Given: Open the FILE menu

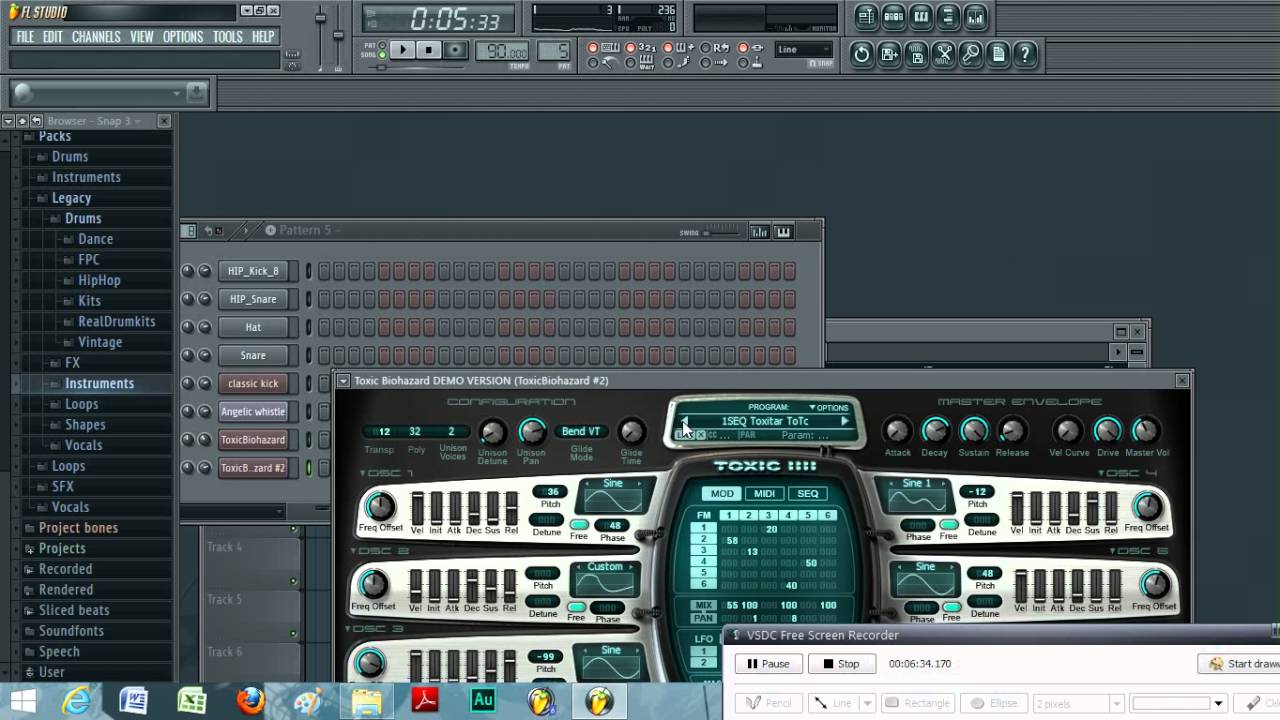Looking at the screenshot, I should pos(25,37).
